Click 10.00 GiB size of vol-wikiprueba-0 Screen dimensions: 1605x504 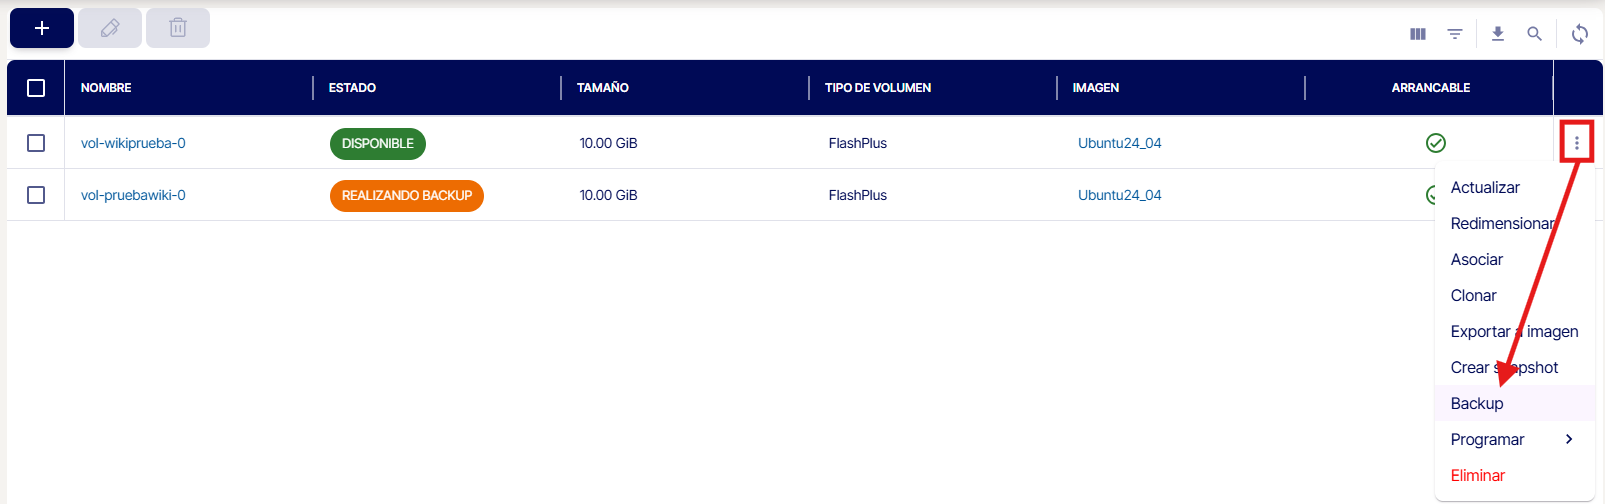(x=609, y=143)
